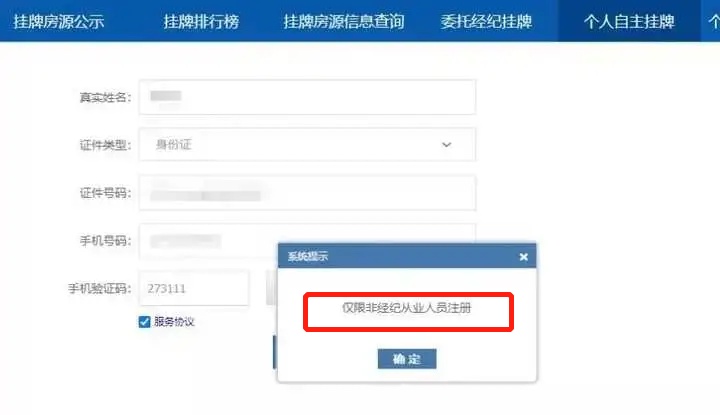This screenshot has height=415, width=720.
Task: Switch to the 挂牌排行榜 tab
Action: coord(201,21)
